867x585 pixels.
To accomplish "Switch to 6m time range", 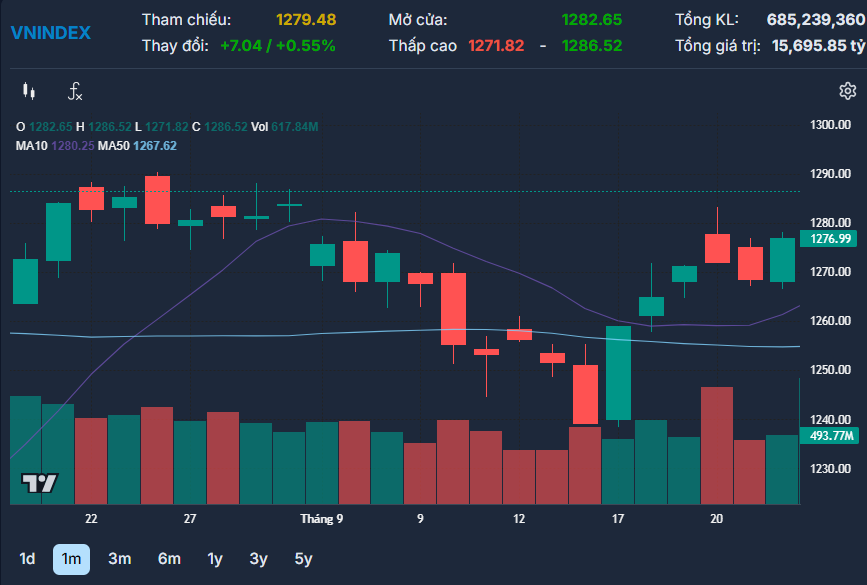I will tap(169, 559).
